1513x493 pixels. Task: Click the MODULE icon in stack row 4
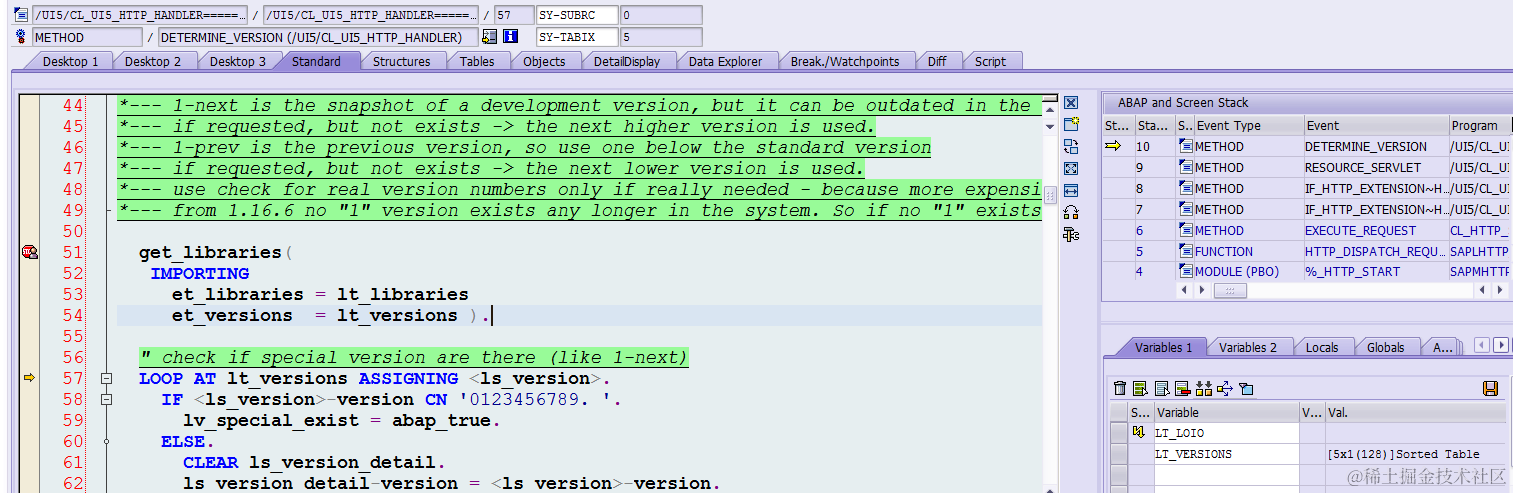tap(1186, 272)
